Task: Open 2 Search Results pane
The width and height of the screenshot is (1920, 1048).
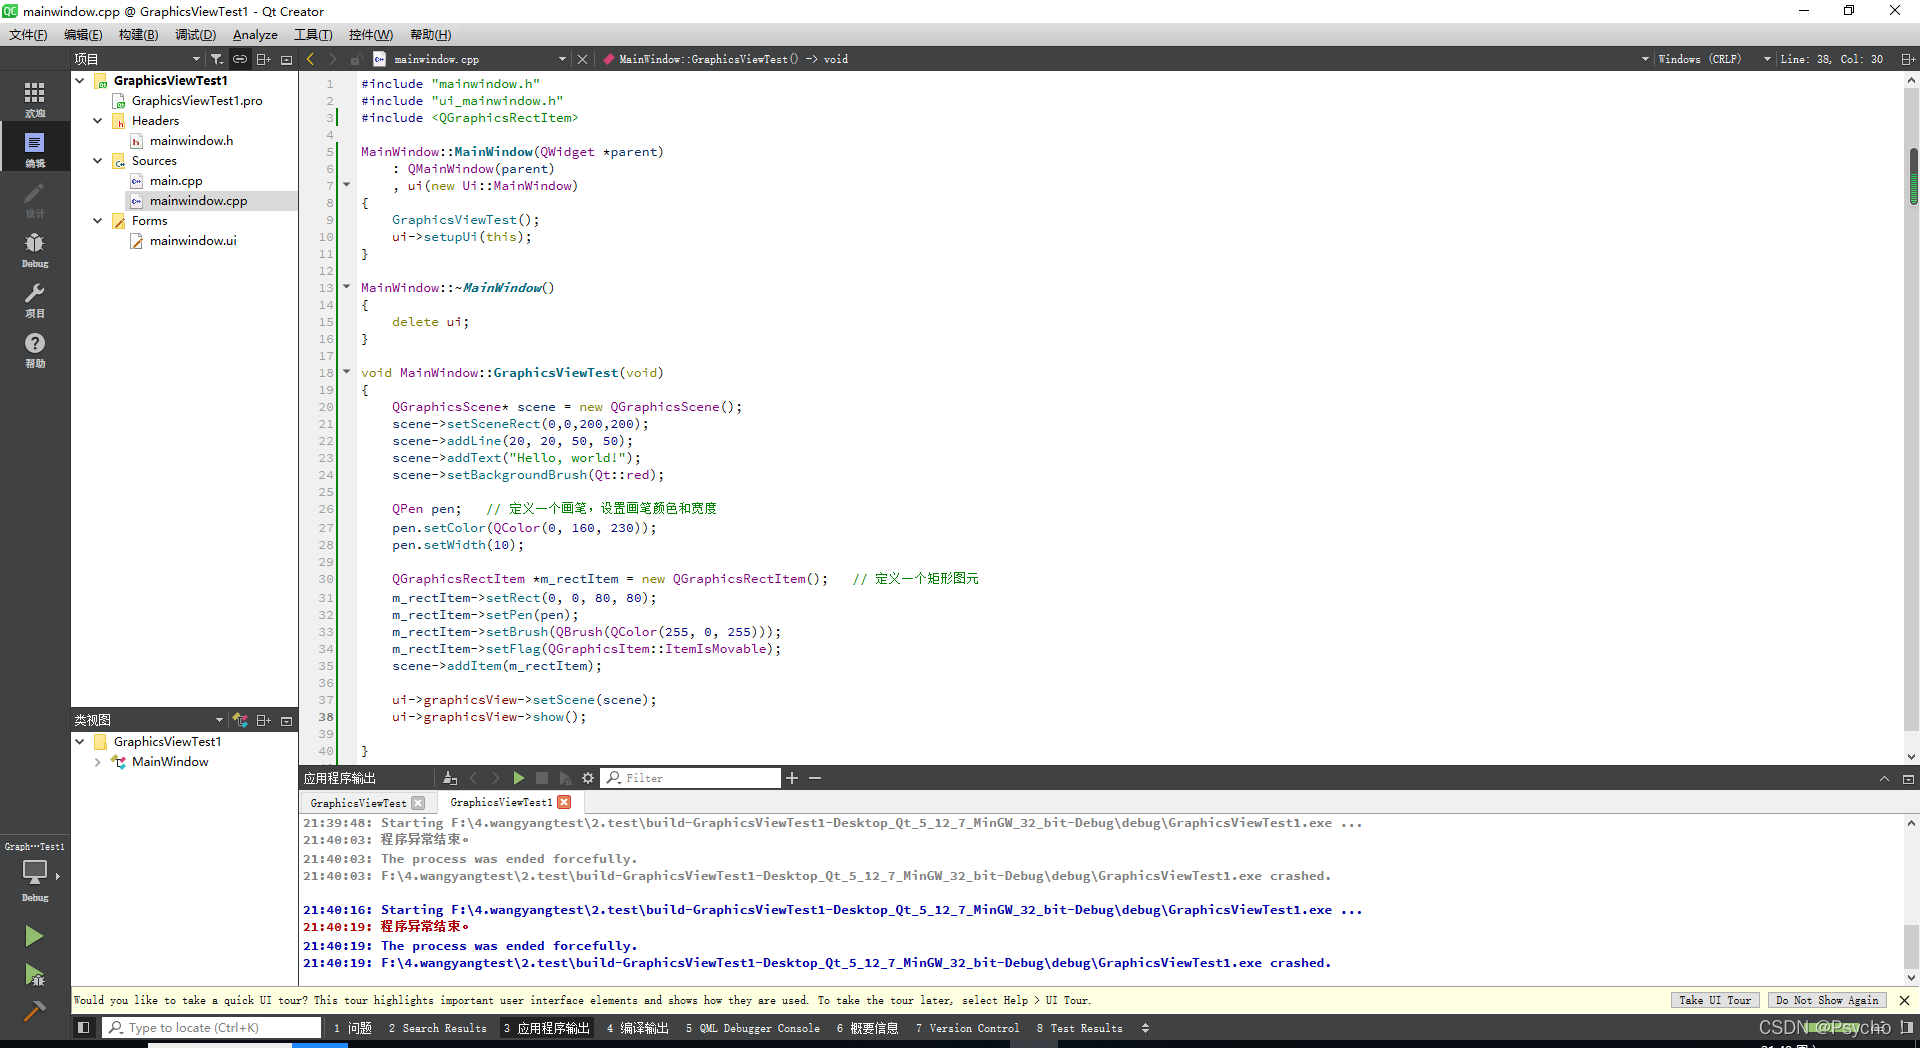Action: (438, 1028)
